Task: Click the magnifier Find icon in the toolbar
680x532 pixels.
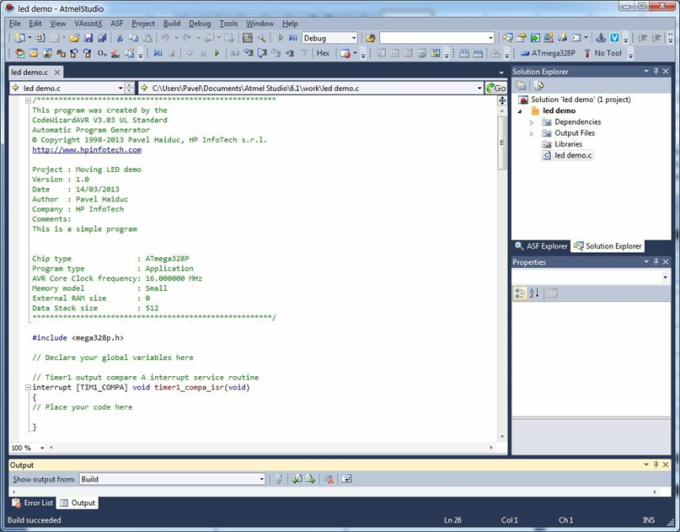Action: 262,38
